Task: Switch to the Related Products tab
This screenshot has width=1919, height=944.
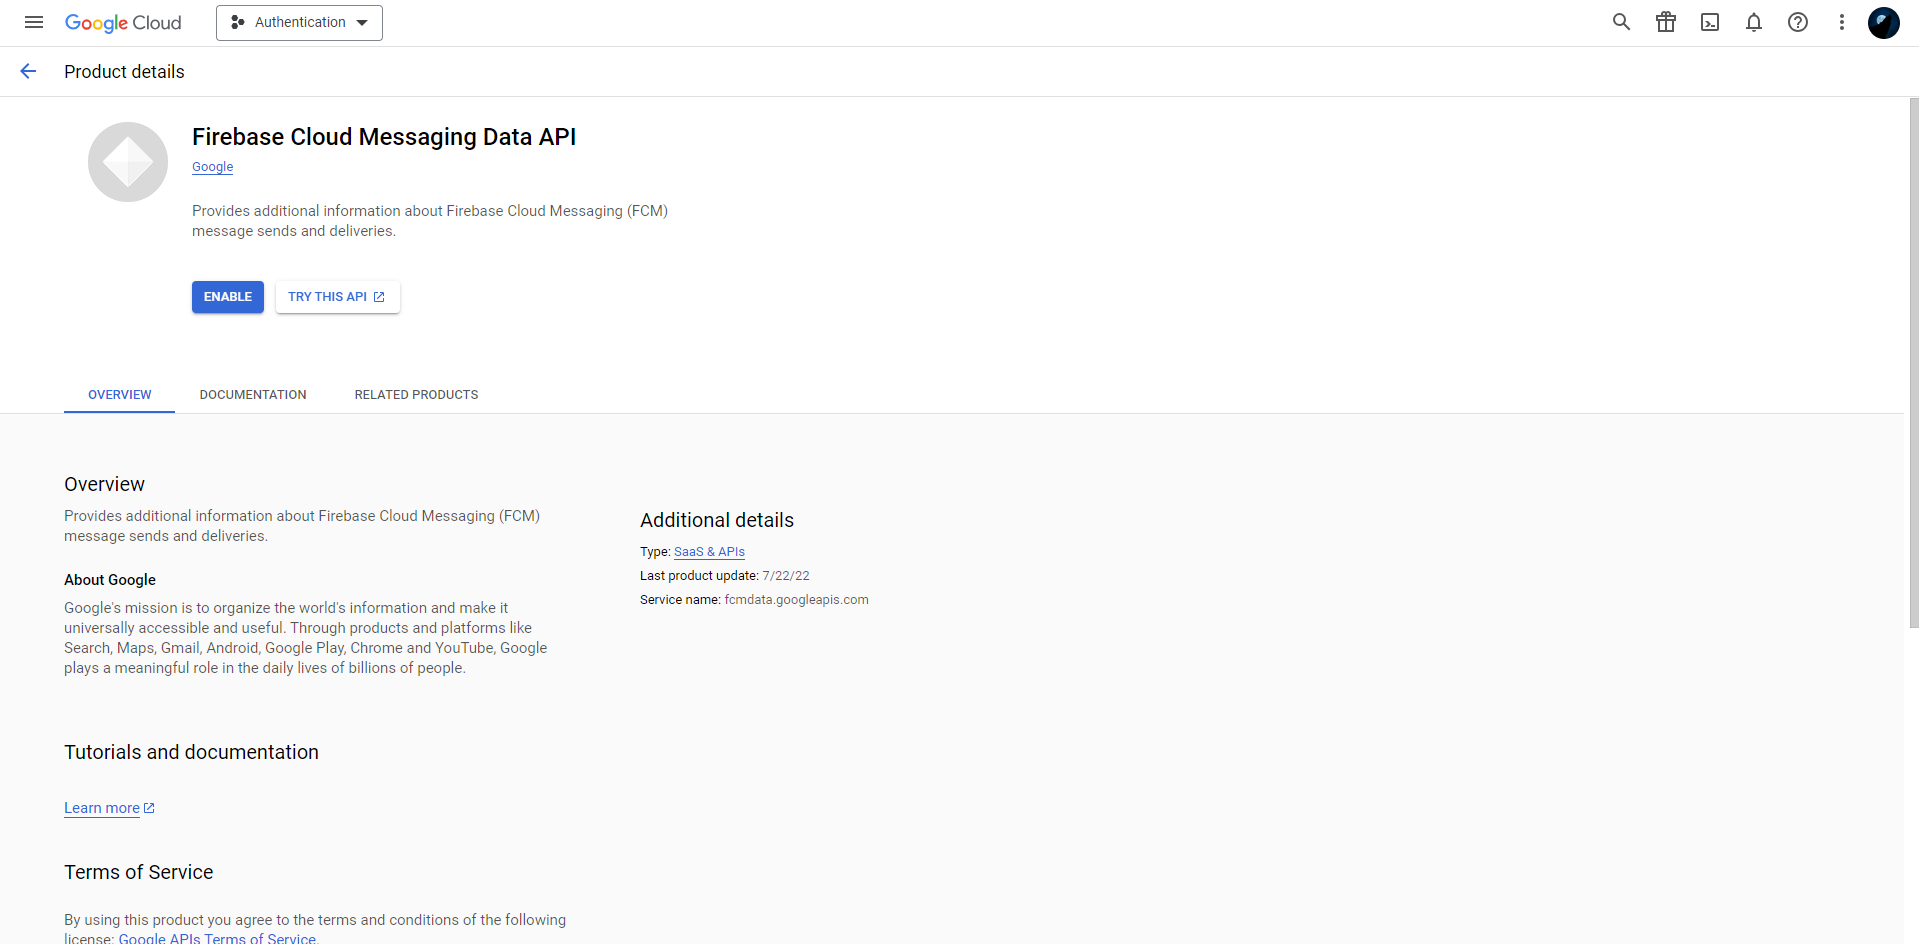Action: [x=416, y=395]
